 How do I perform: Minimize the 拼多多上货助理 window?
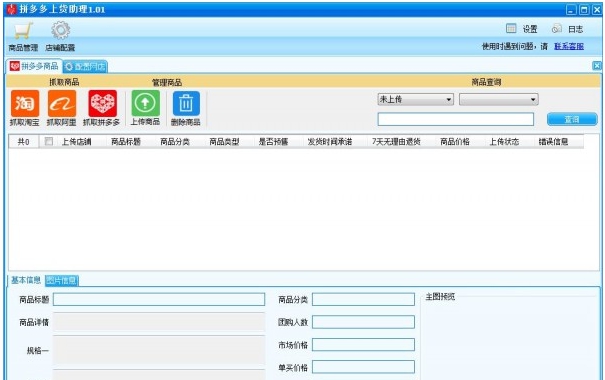point(571,10)
